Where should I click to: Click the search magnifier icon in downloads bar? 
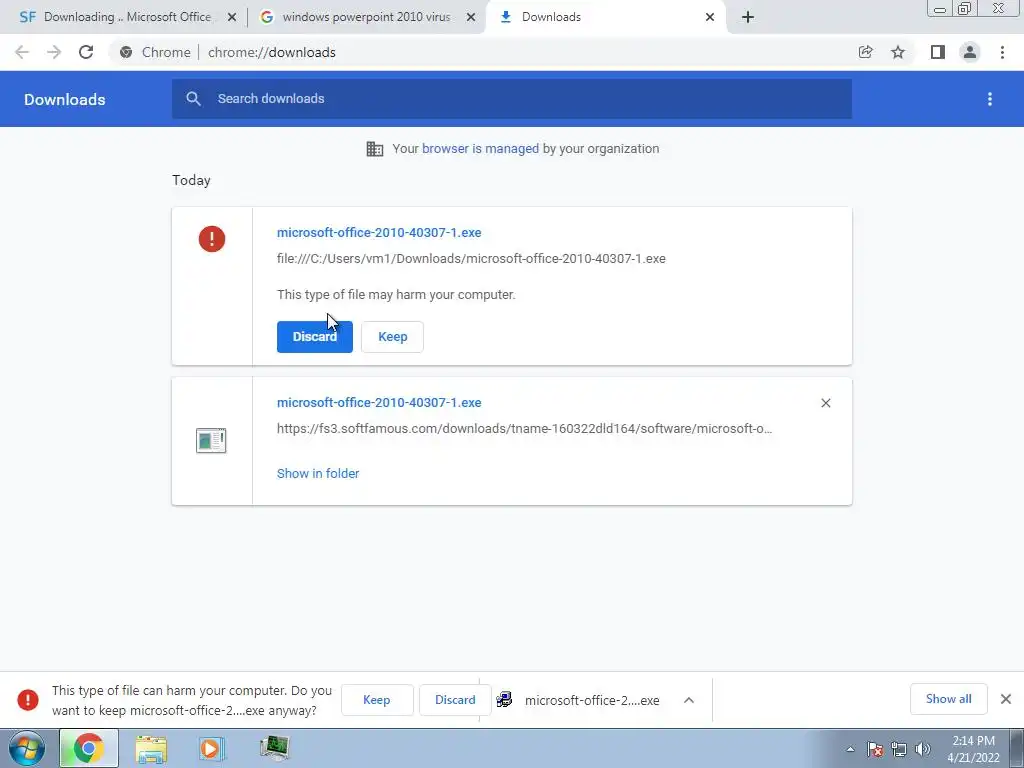193,99
